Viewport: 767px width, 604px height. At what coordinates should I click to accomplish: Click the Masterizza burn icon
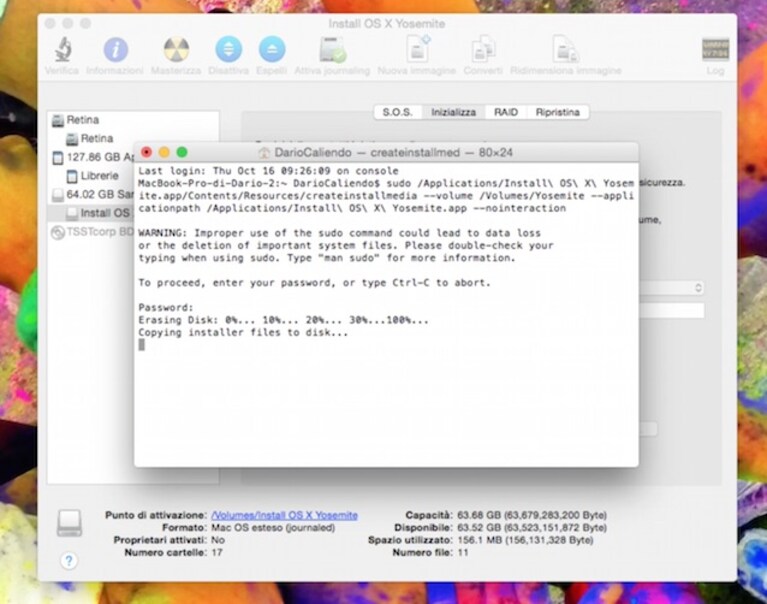[x=176, y=49]
